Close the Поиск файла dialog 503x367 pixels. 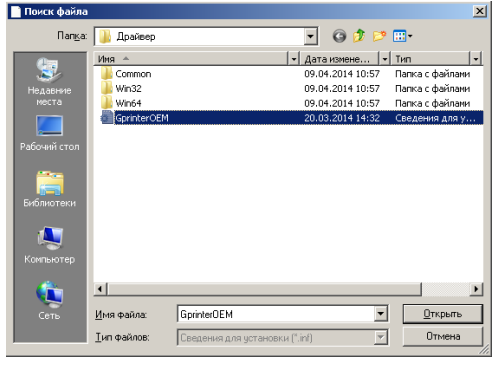479,11
